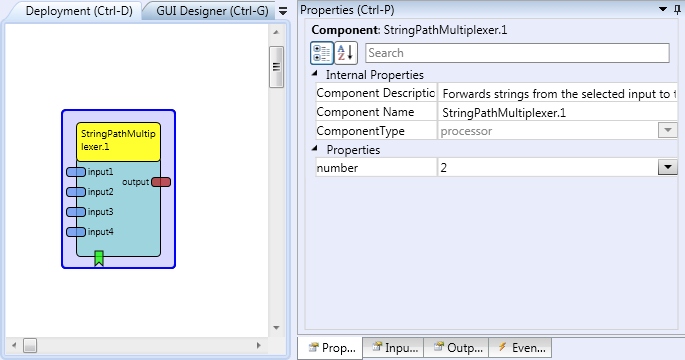685x360 pixels.
Task: Select the ComponentType property label
Action: (360, 131)
